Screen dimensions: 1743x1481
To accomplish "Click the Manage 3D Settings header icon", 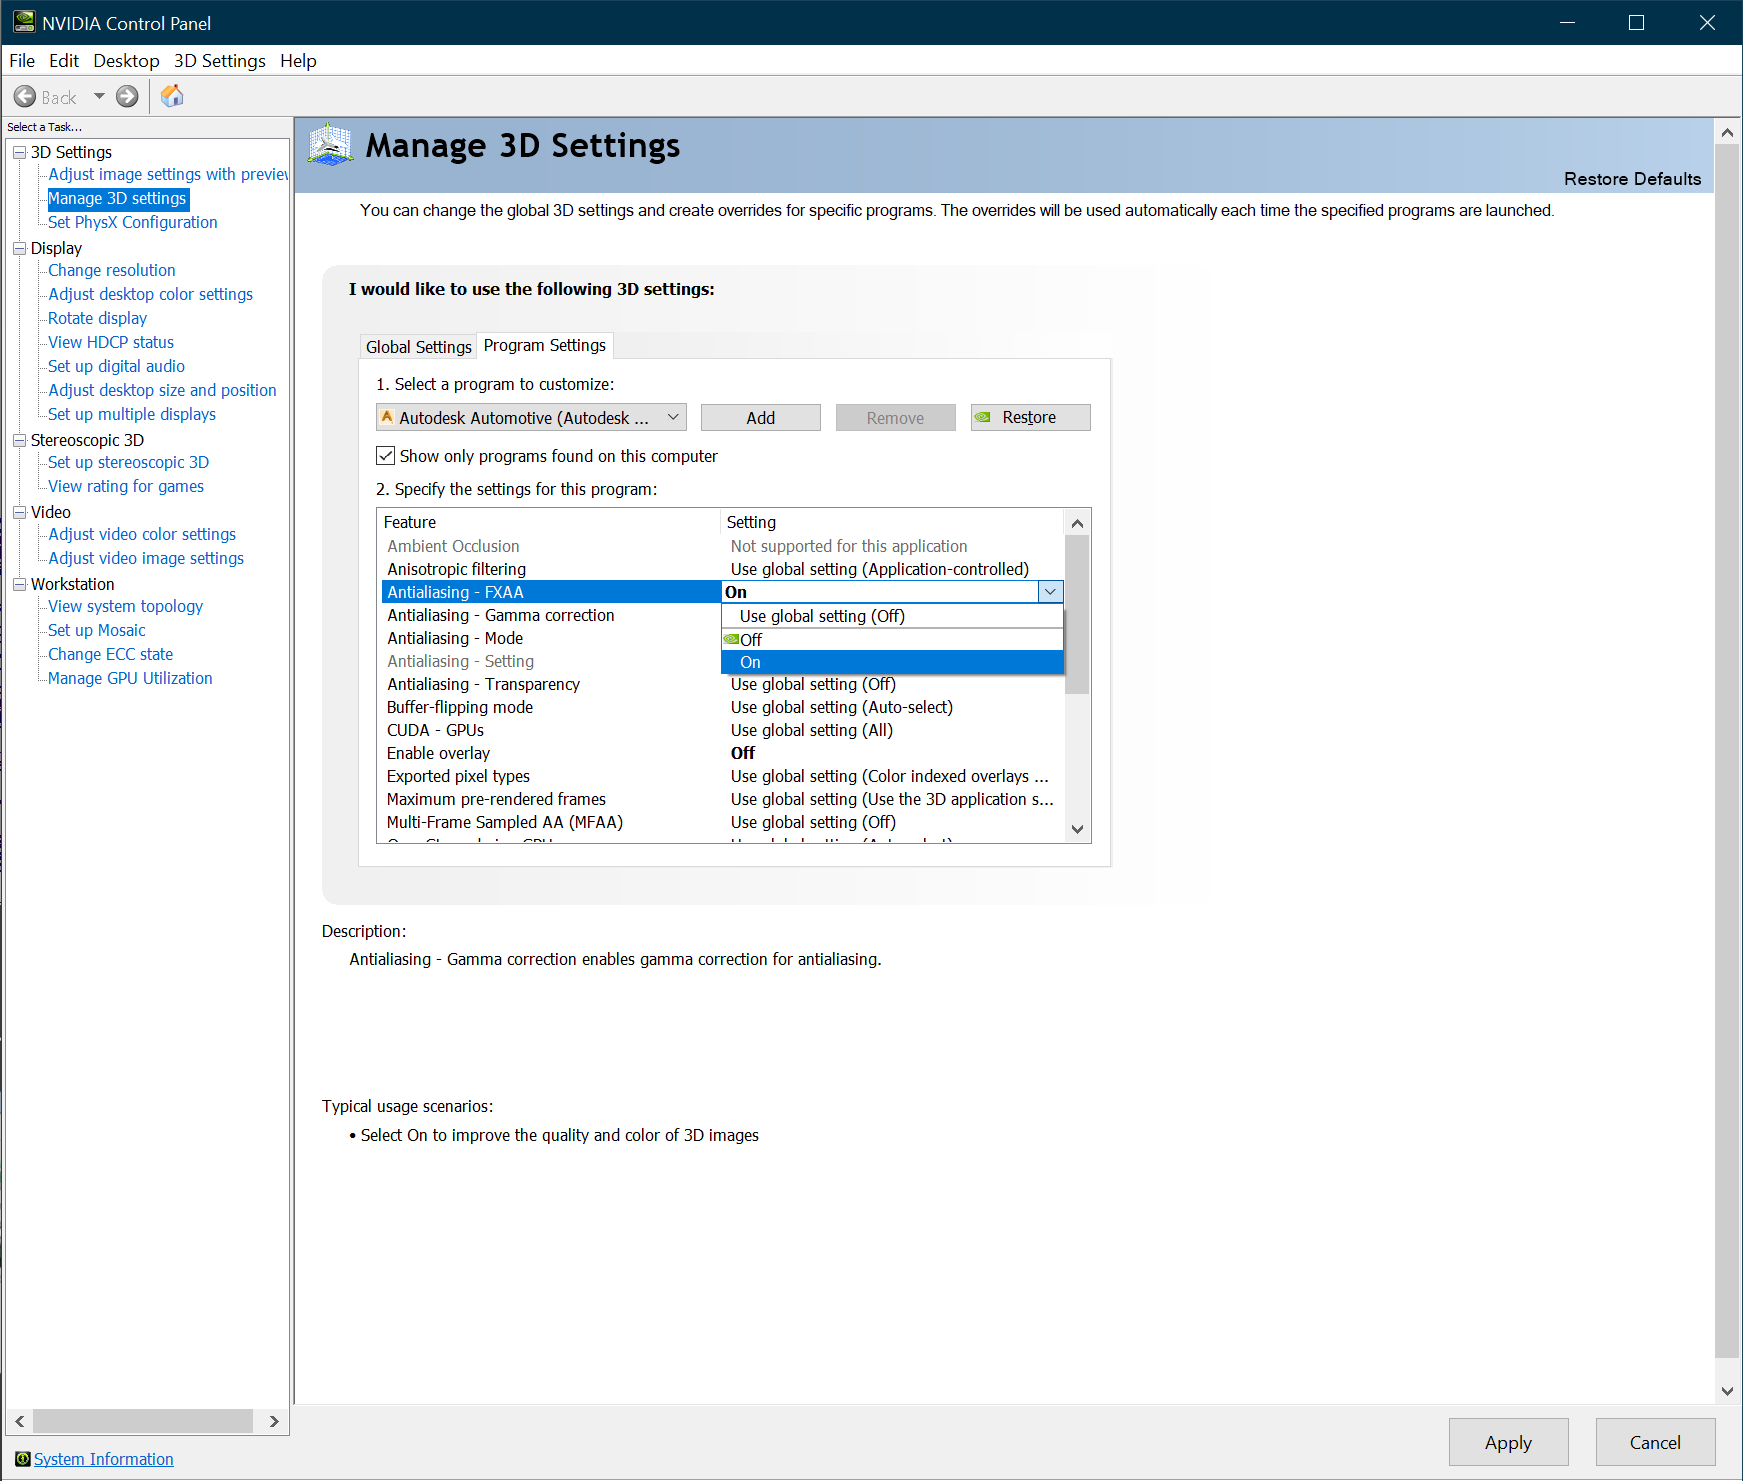I will pyautogui.click(x=330, y=146).
